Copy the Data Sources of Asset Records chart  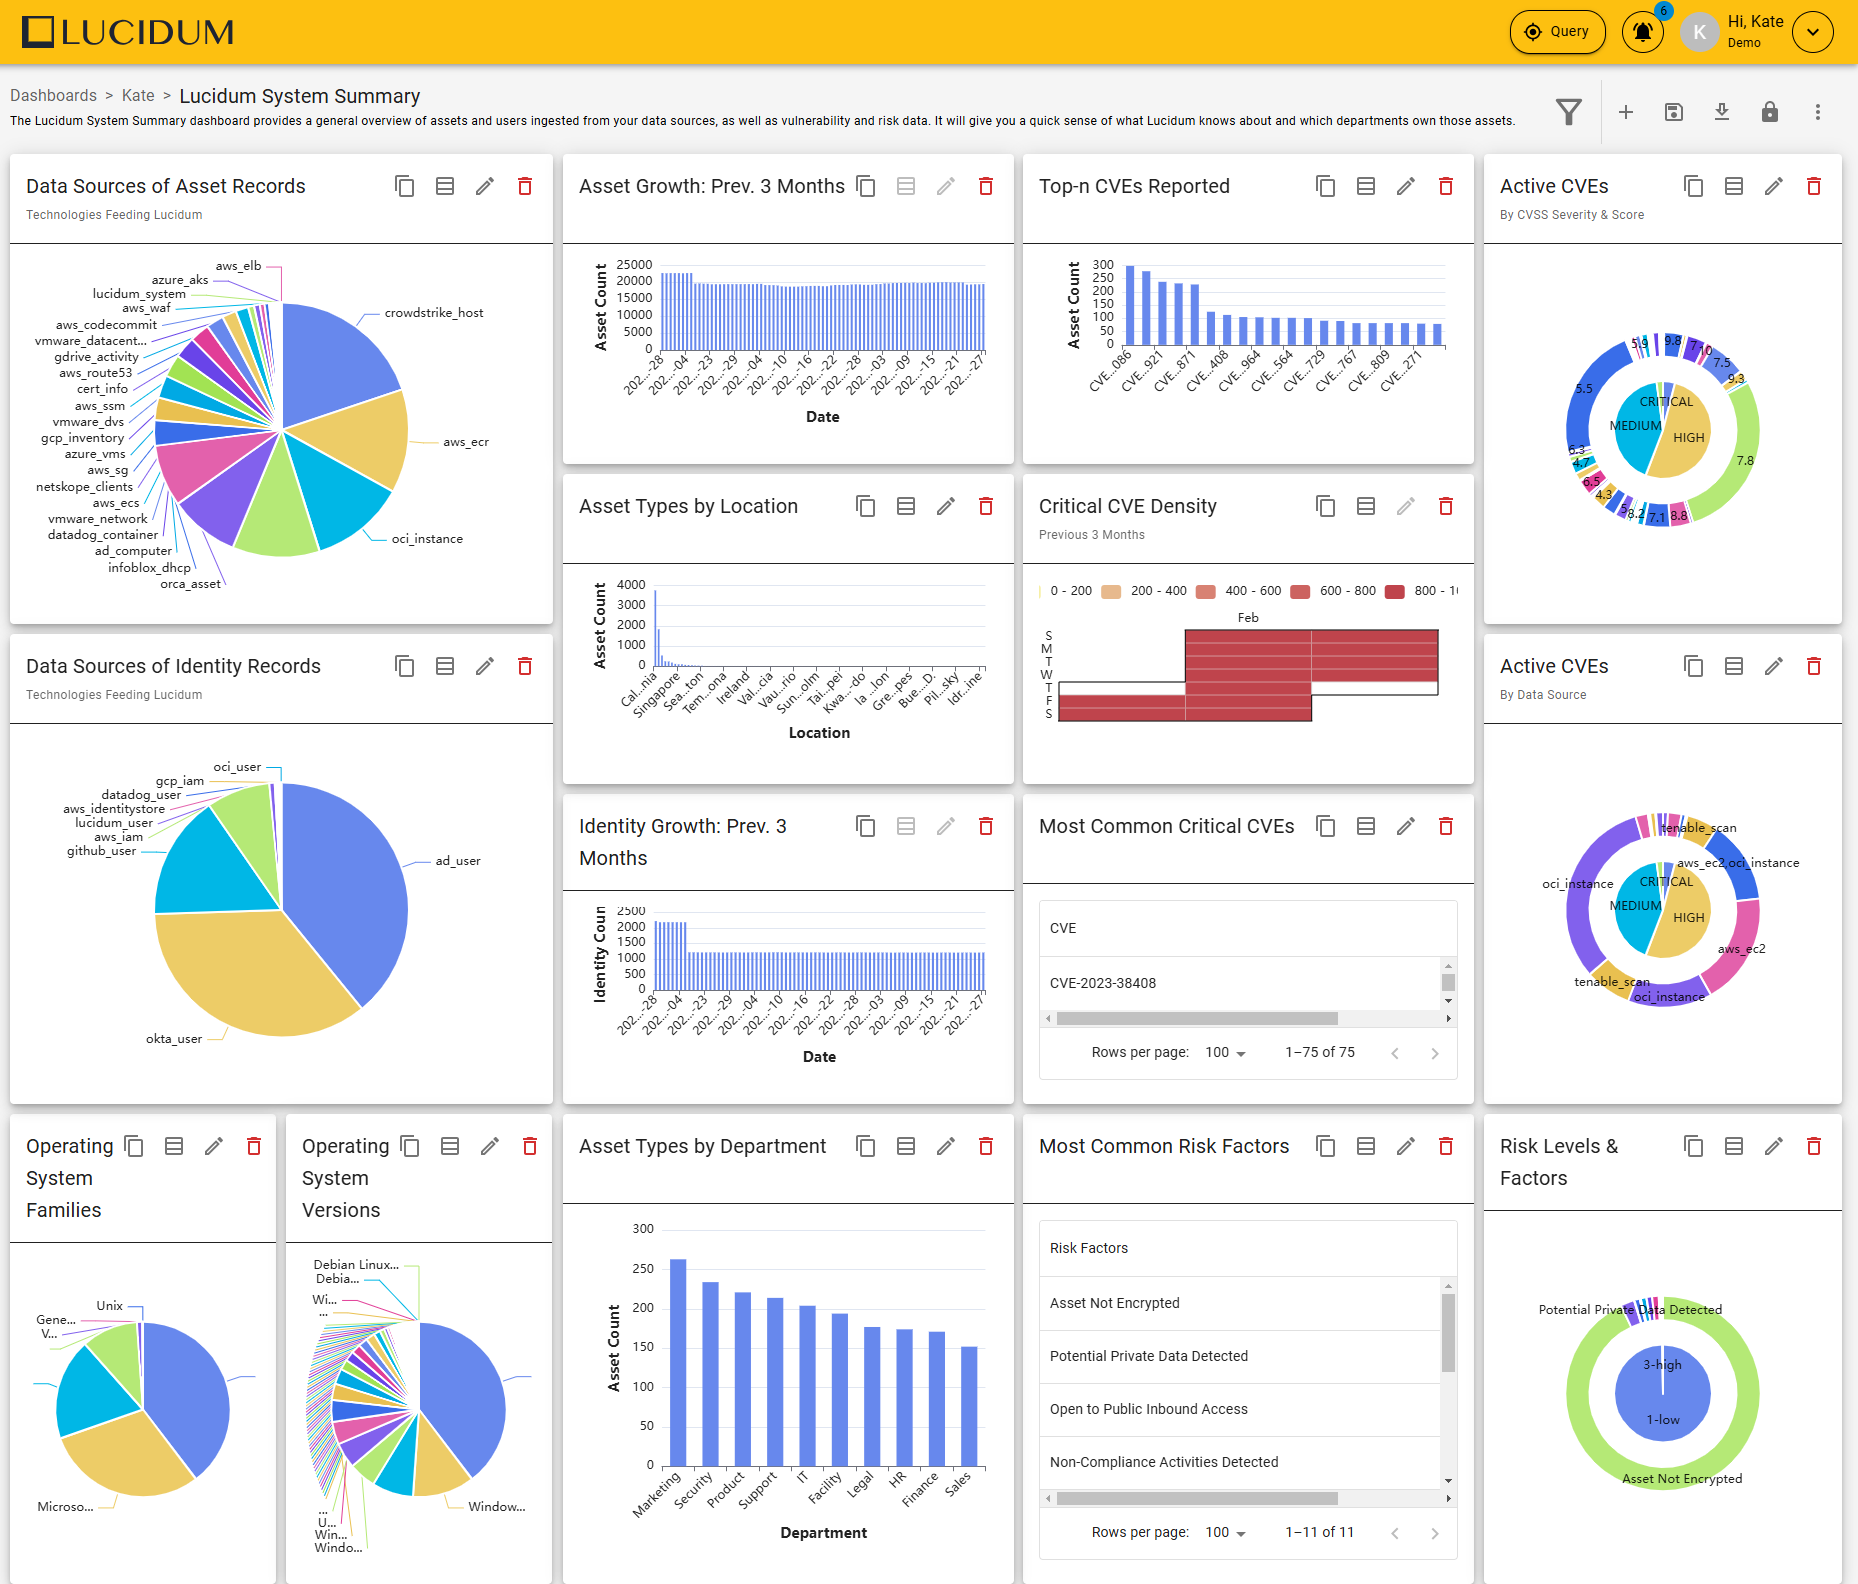(x=405, y=186)
